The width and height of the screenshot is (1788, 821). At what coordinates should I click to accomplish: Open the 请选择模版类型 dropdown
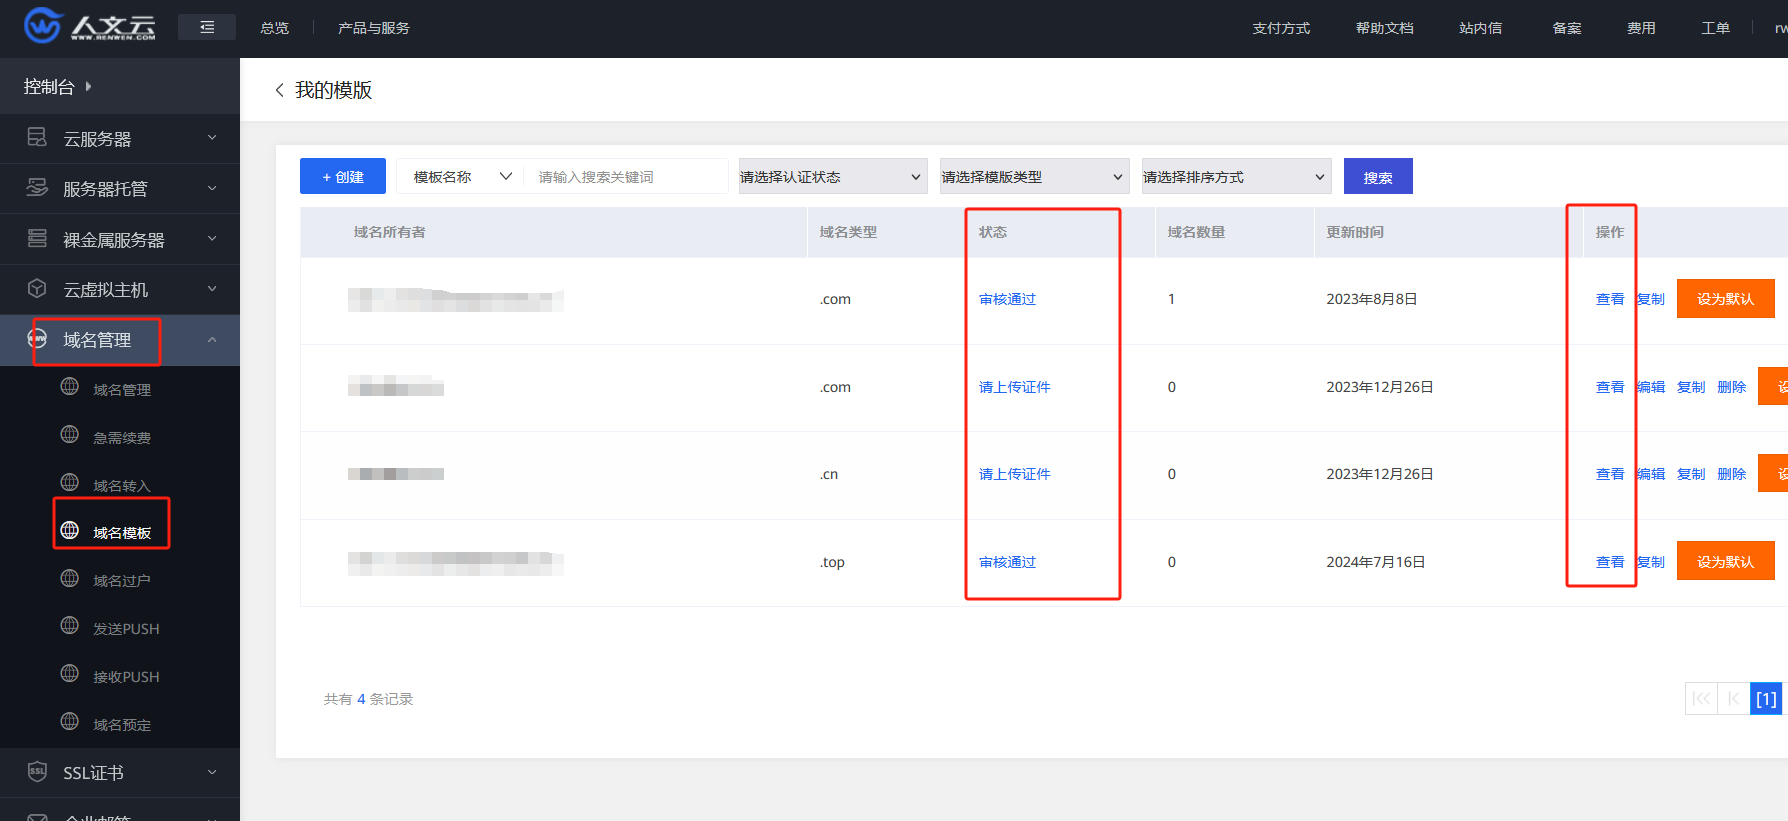tap(1034, 177)
